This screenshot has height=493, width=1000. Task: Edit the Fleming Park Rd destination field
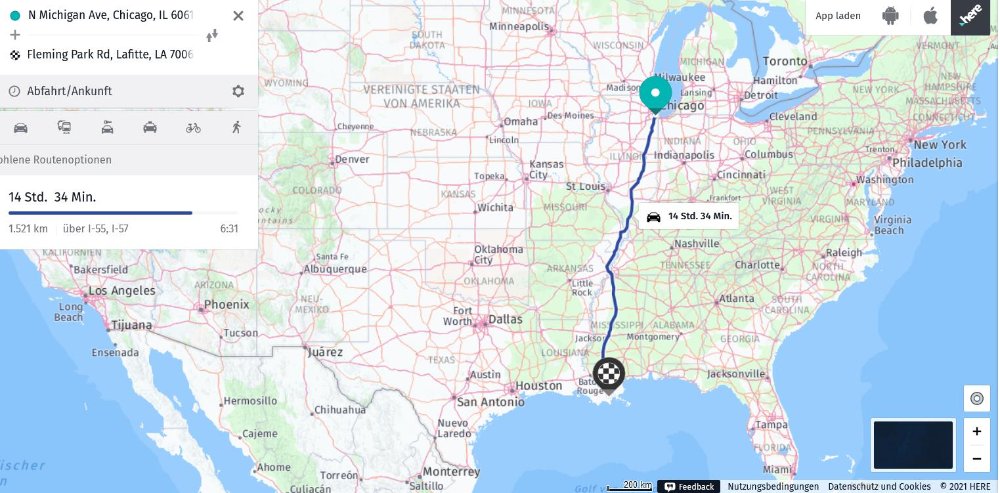click(x=110, y=55)
